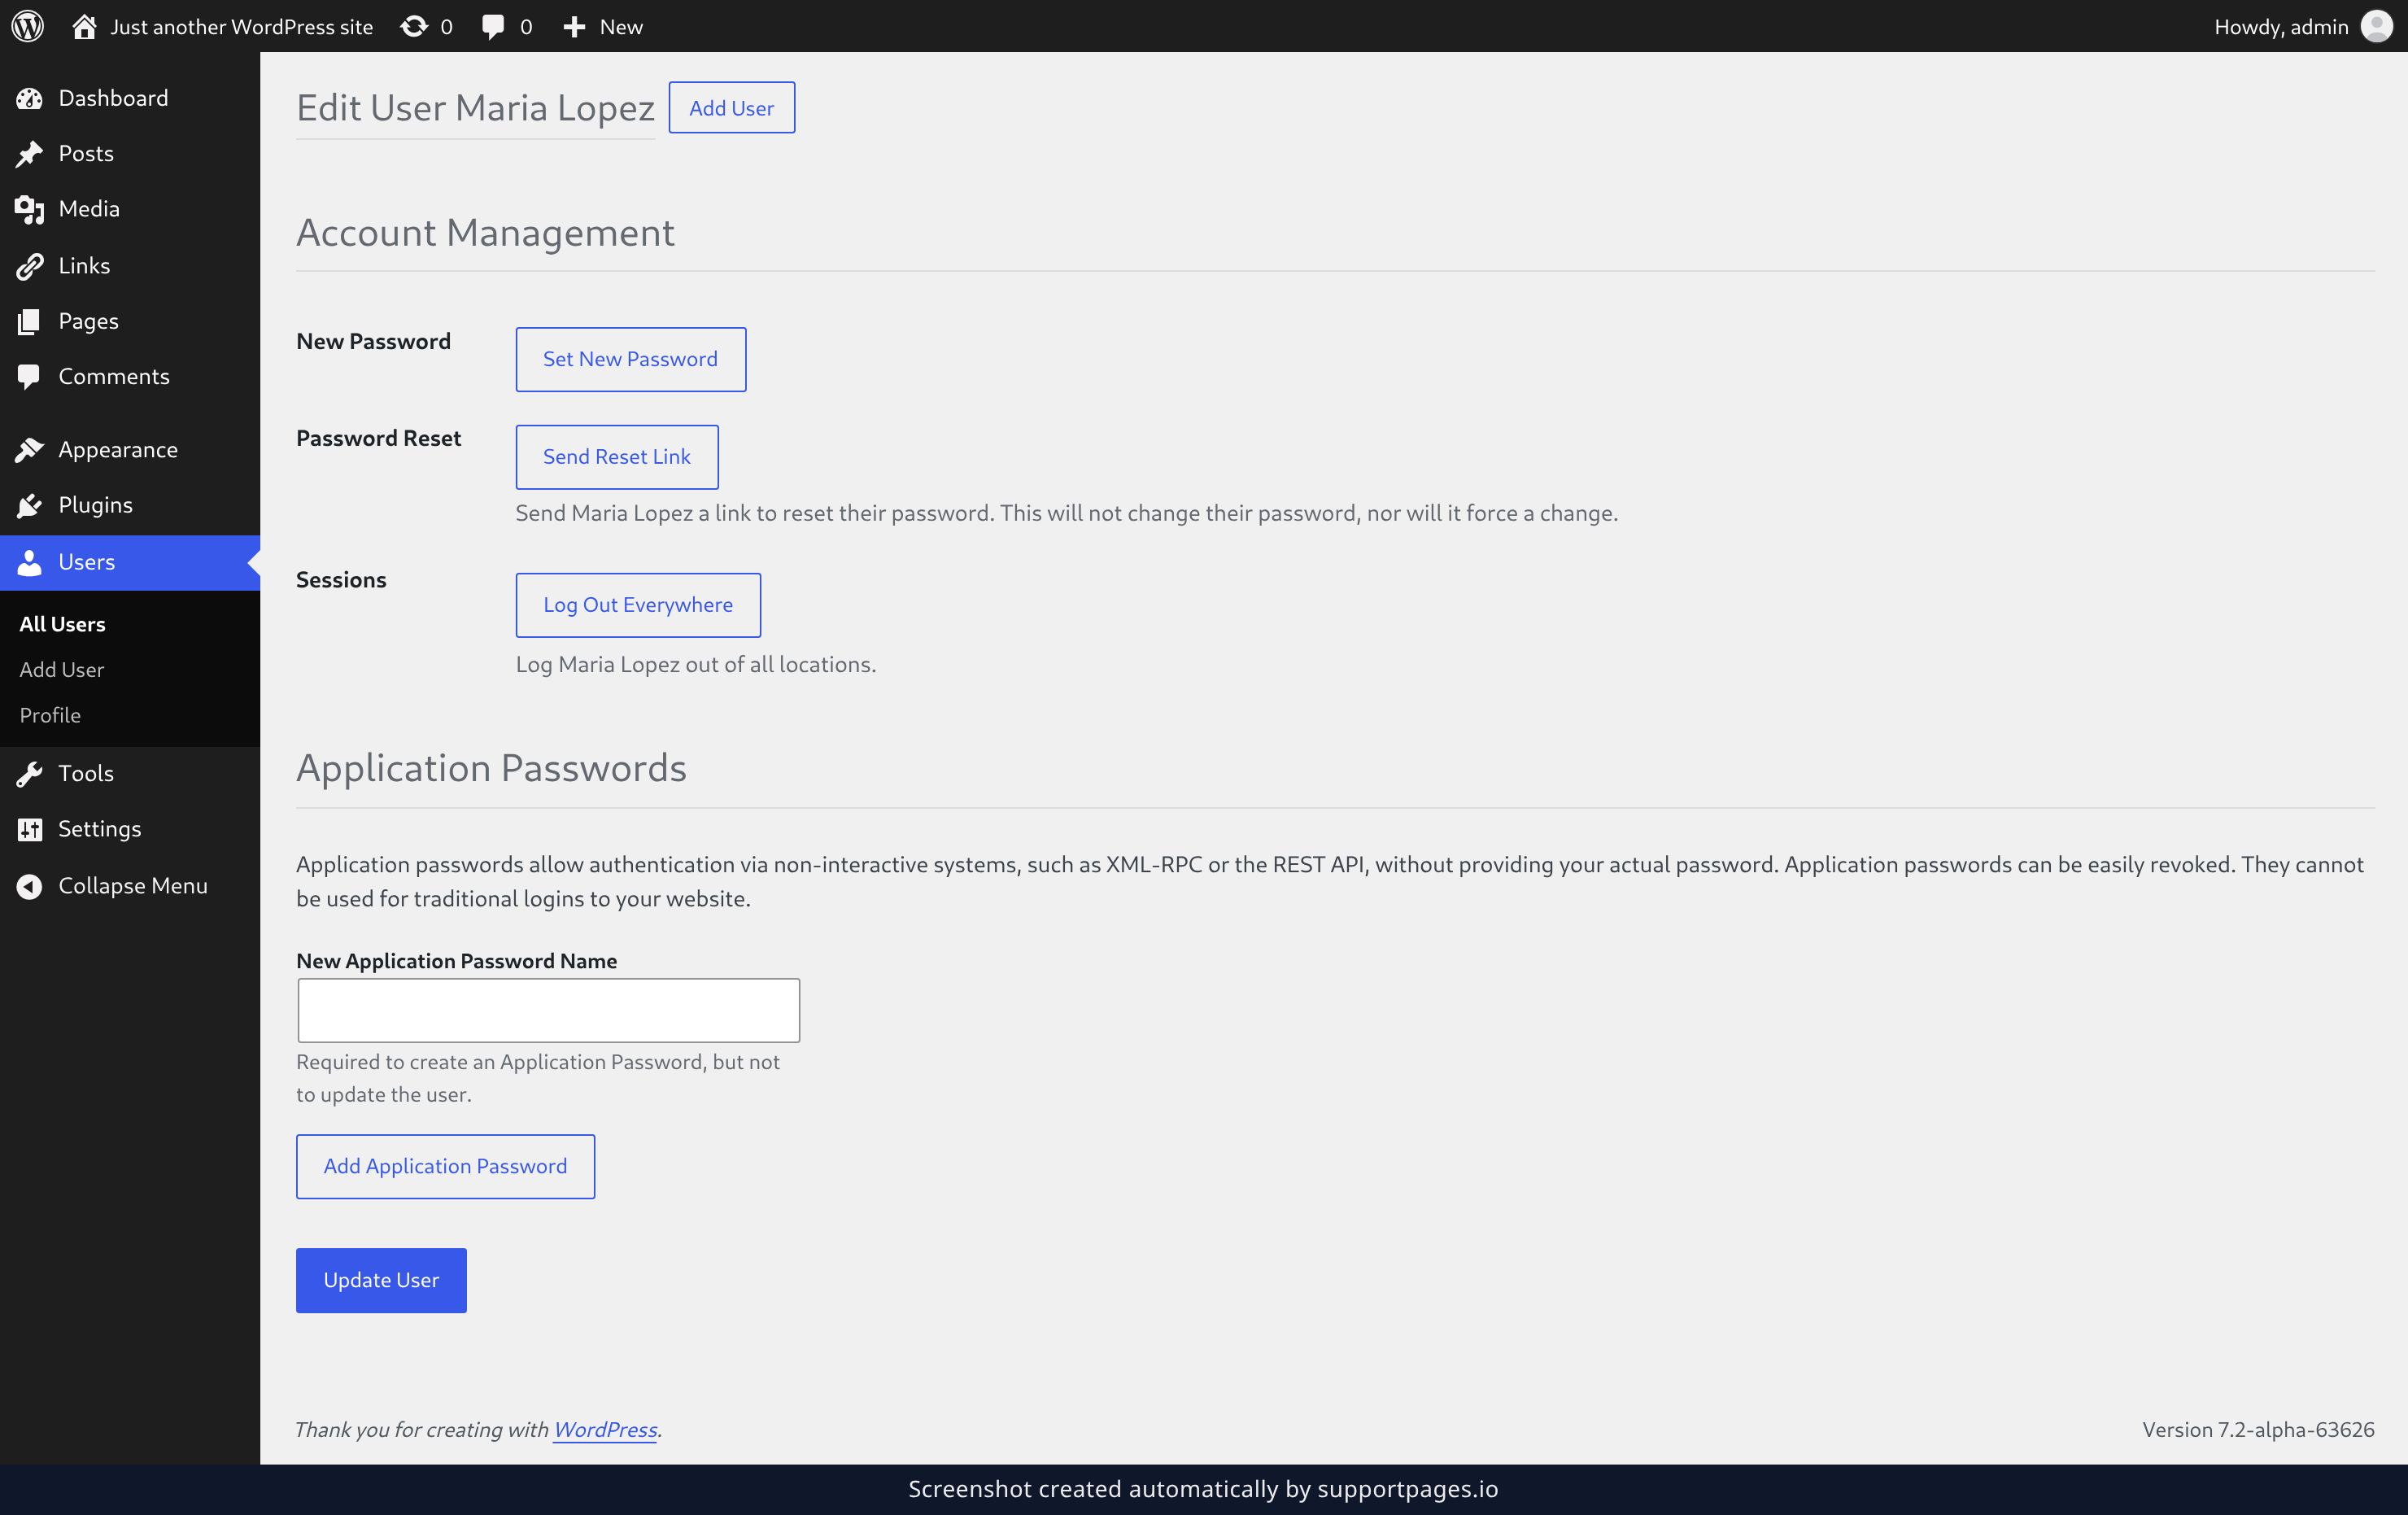Viewport: 2408px width, 1515px height.
Task: Click the Update User button
Action: [381, 1280]
